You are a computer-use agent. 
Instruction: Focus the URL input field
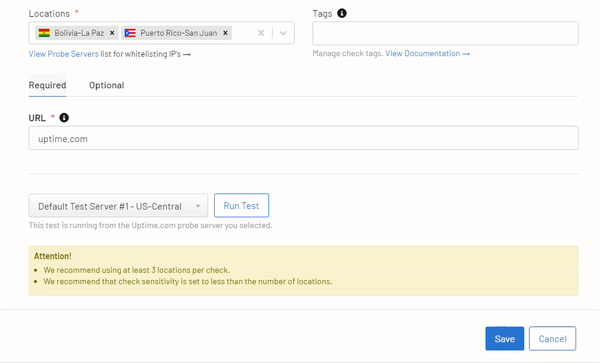tap(303, 138)
